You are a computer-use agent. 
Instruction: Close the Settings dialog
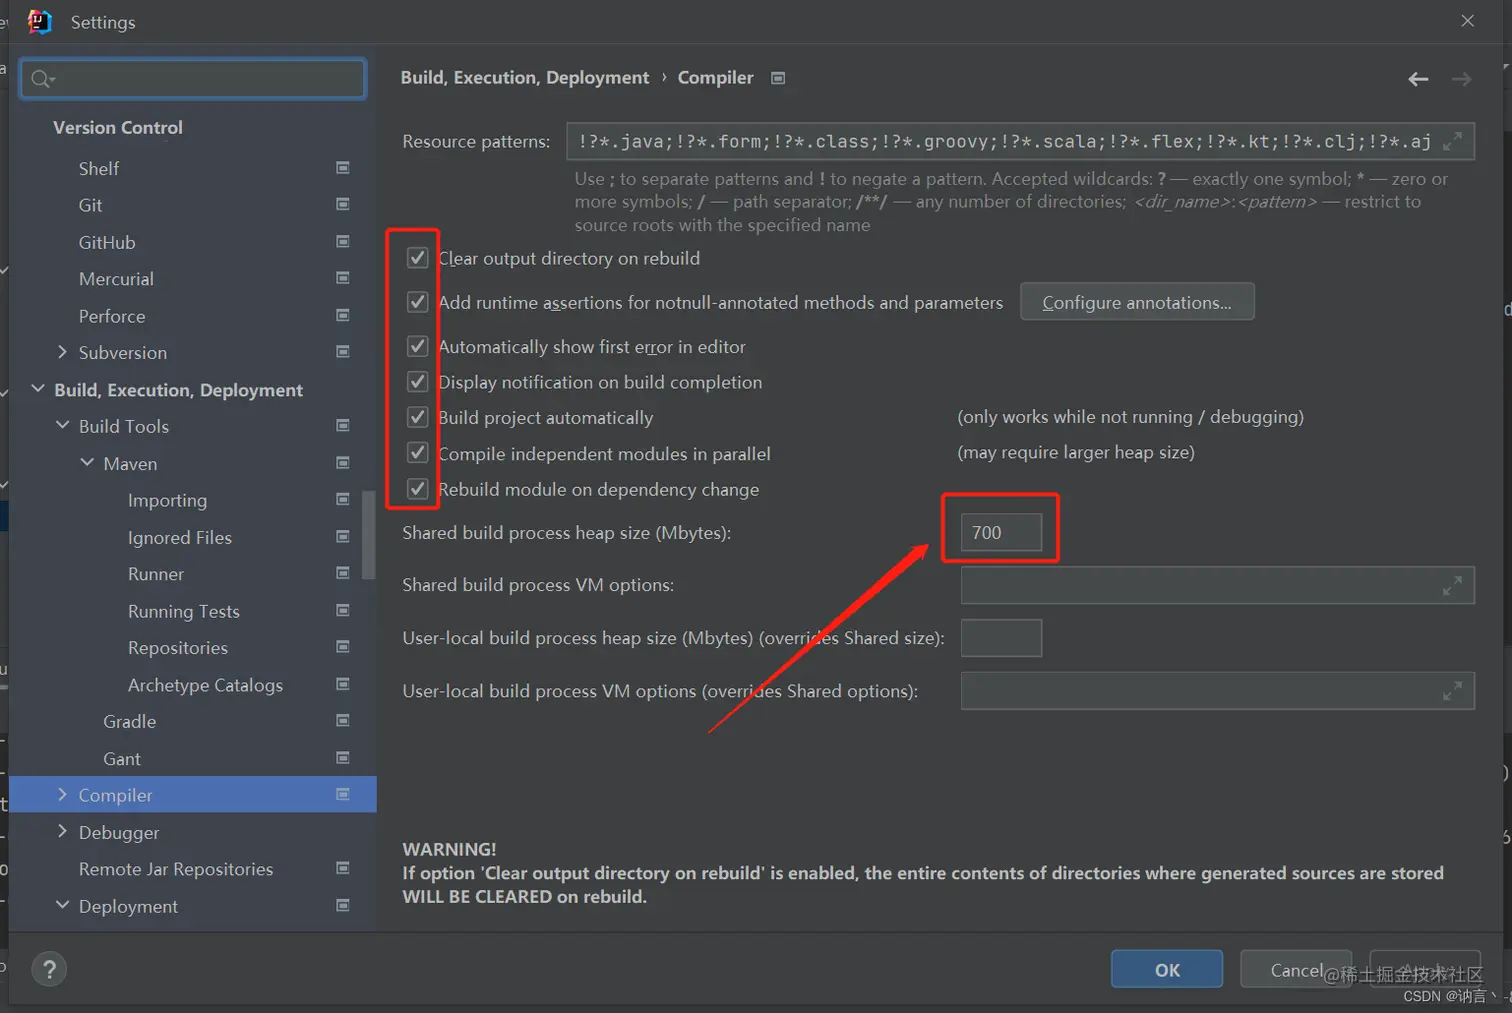(1467, 21)
